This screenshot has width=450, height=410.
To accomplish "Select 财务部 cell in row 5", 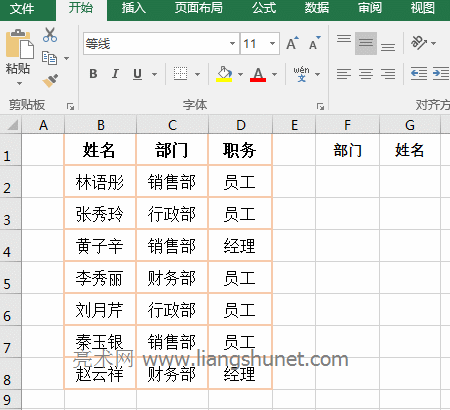I will [x=172, y=278].
